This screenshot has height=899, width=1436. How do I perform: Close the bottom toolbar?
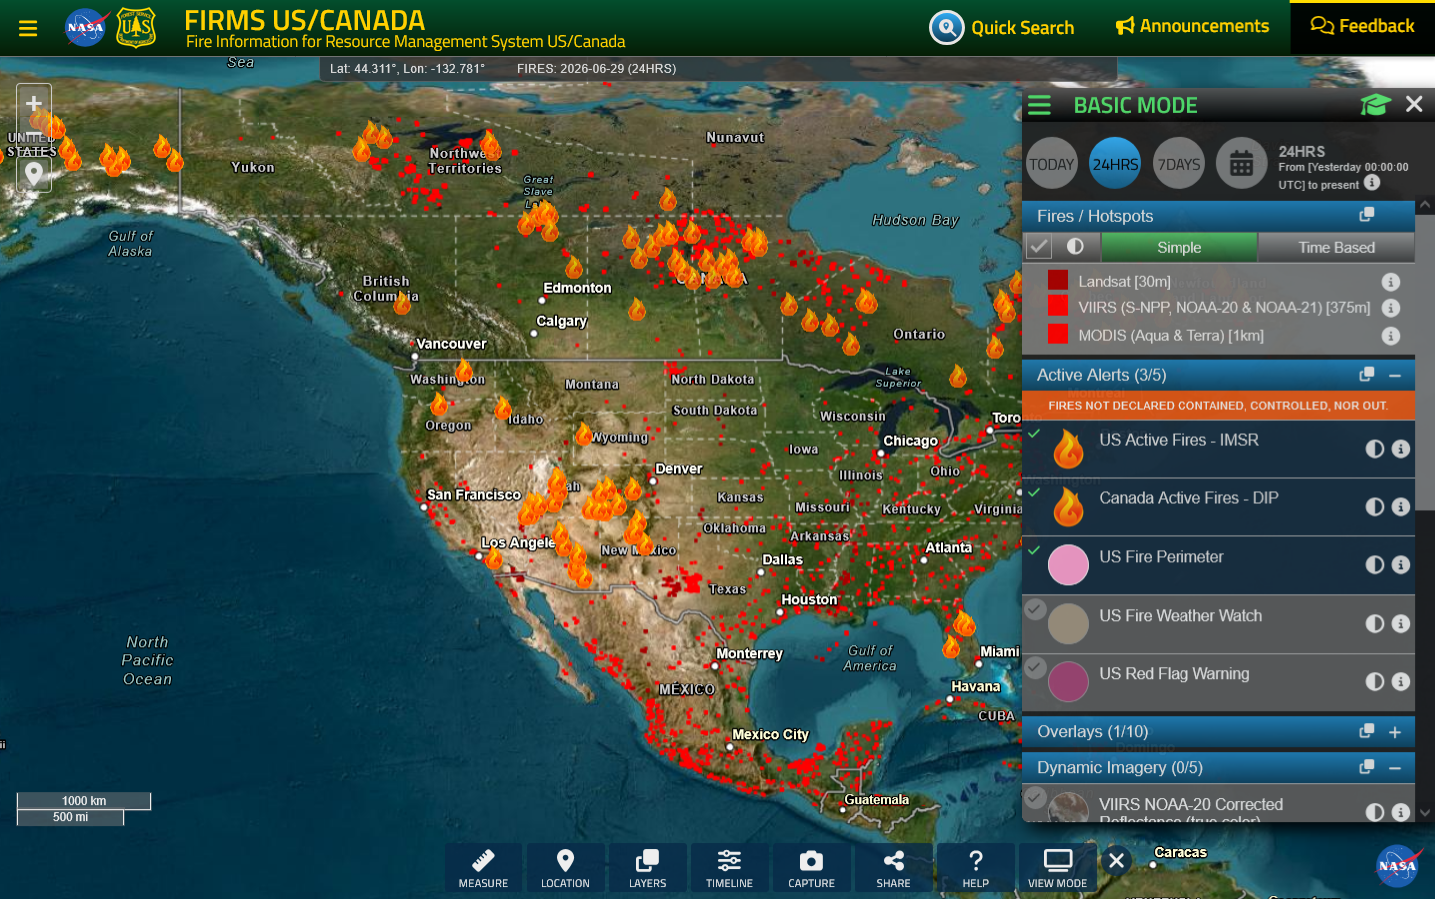(x=1117, y=861)
